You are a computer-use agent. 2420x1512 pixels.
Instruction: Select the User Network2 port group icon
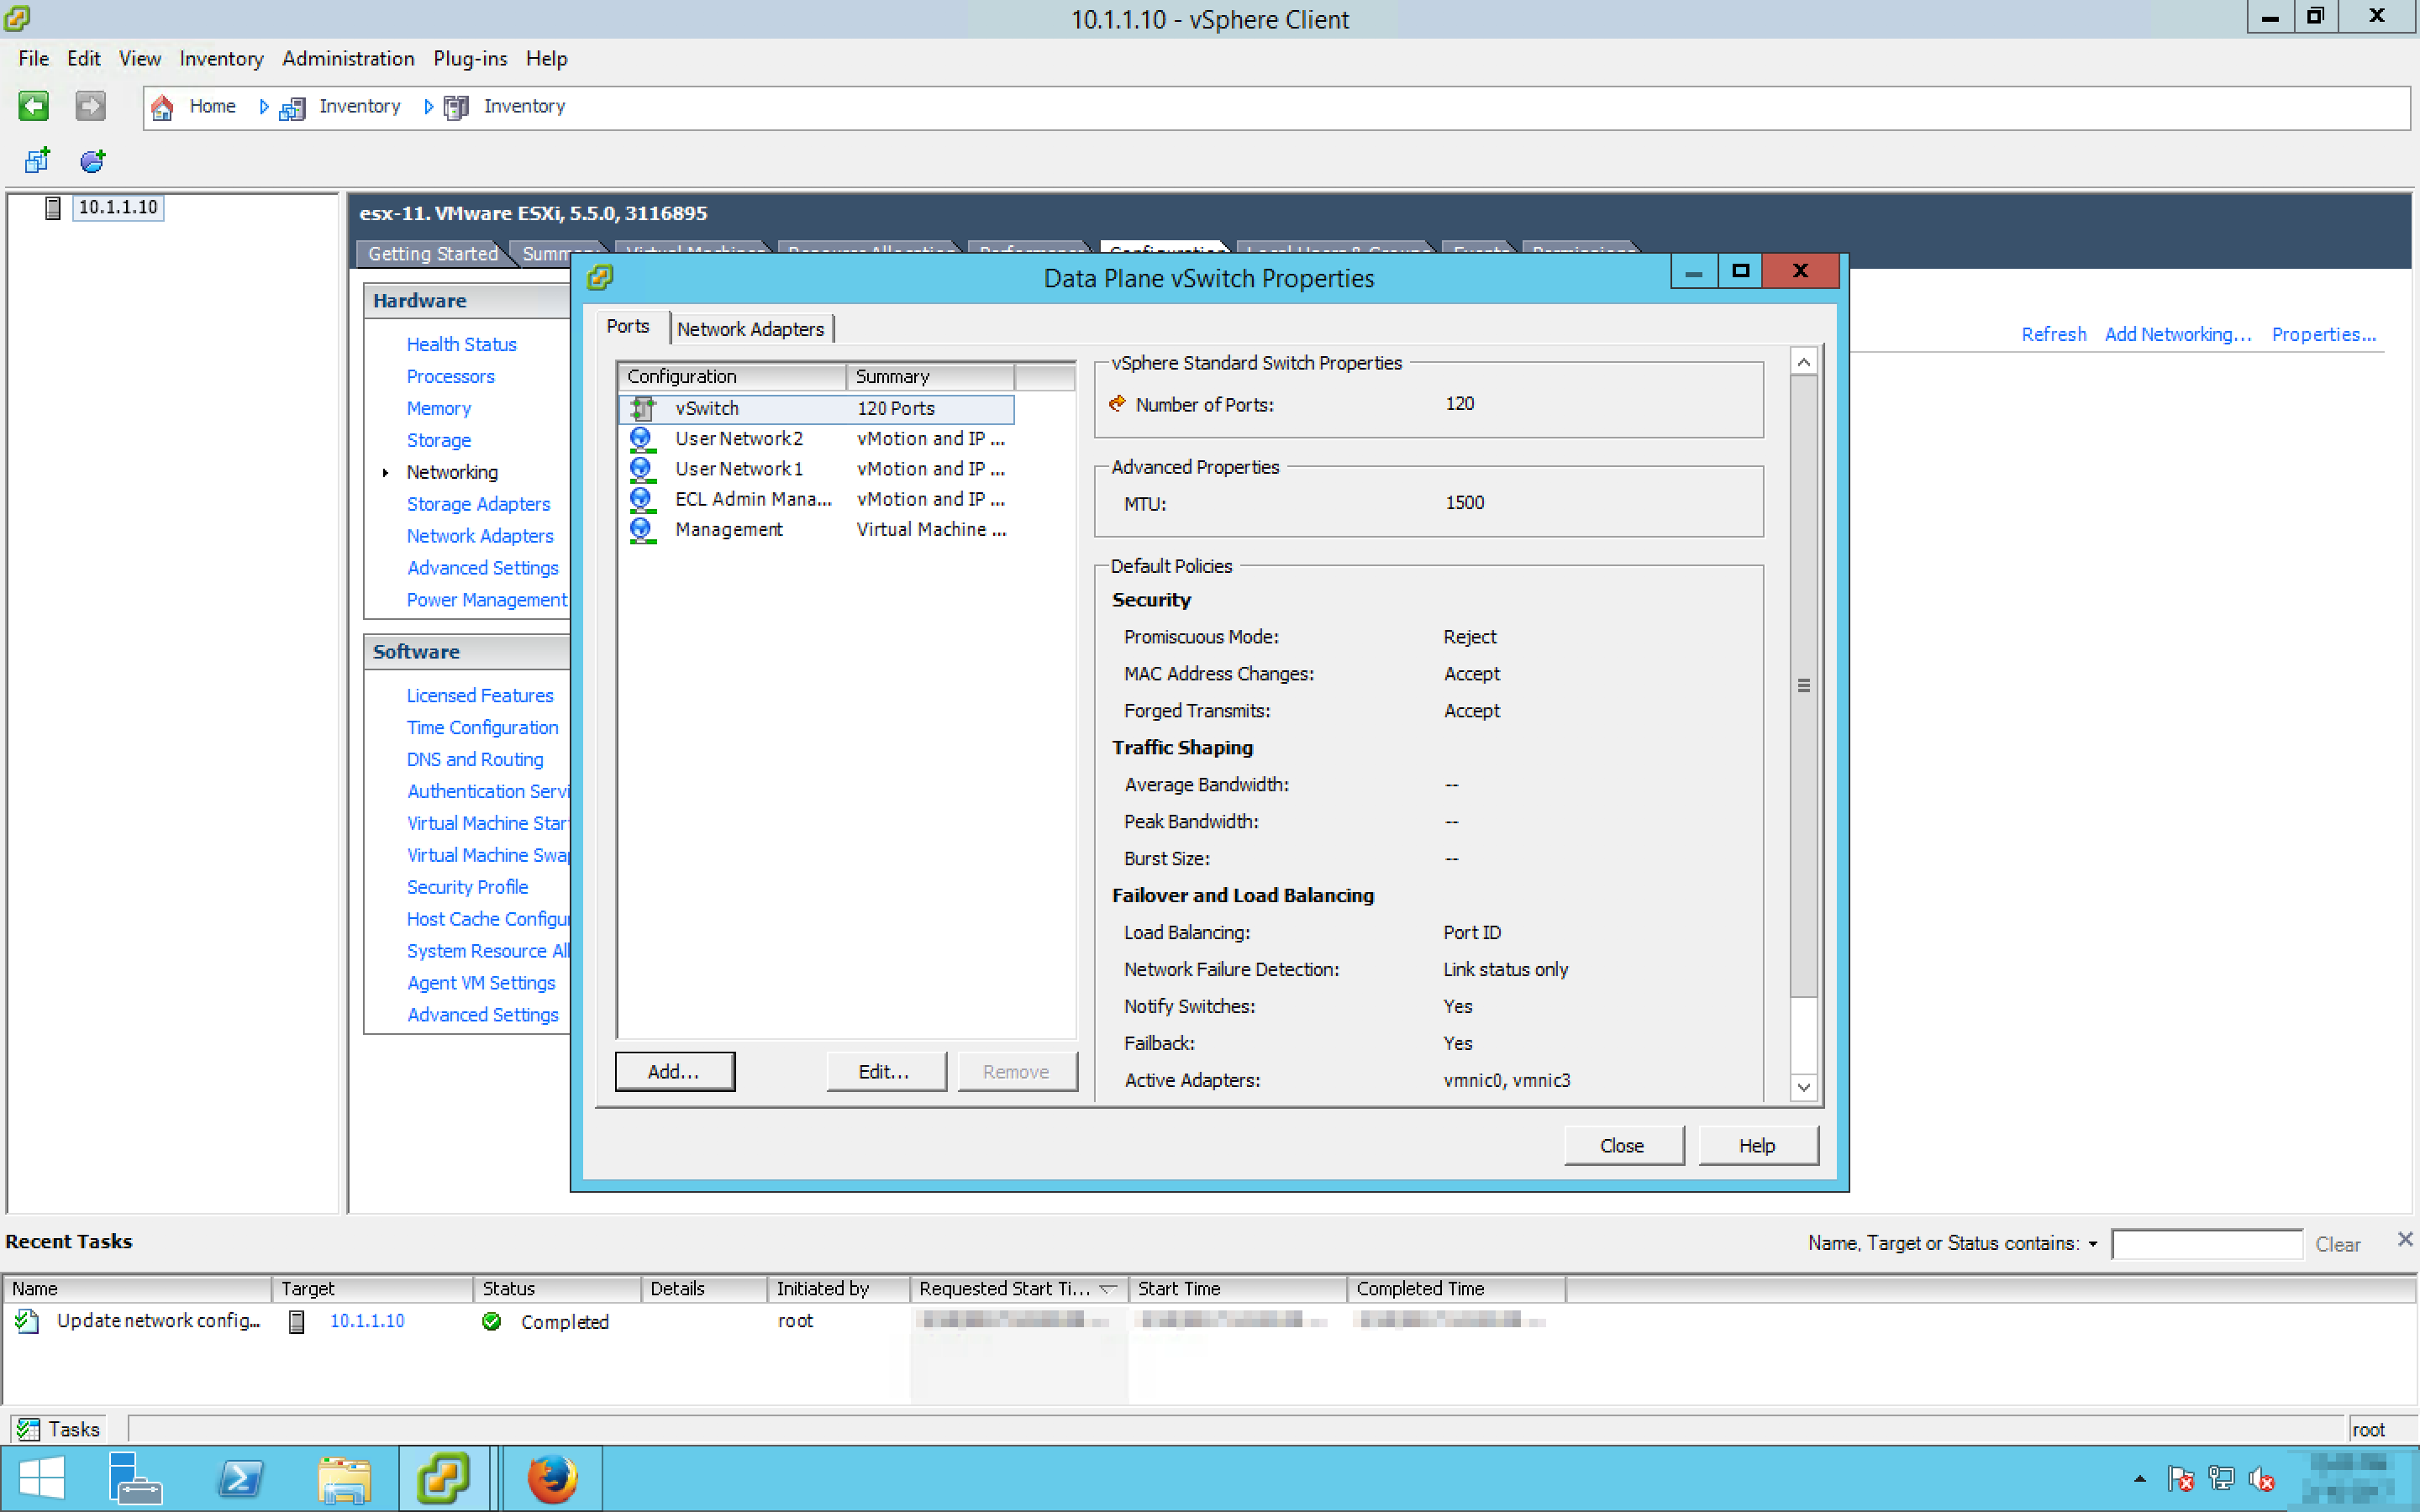click(641, 439)
